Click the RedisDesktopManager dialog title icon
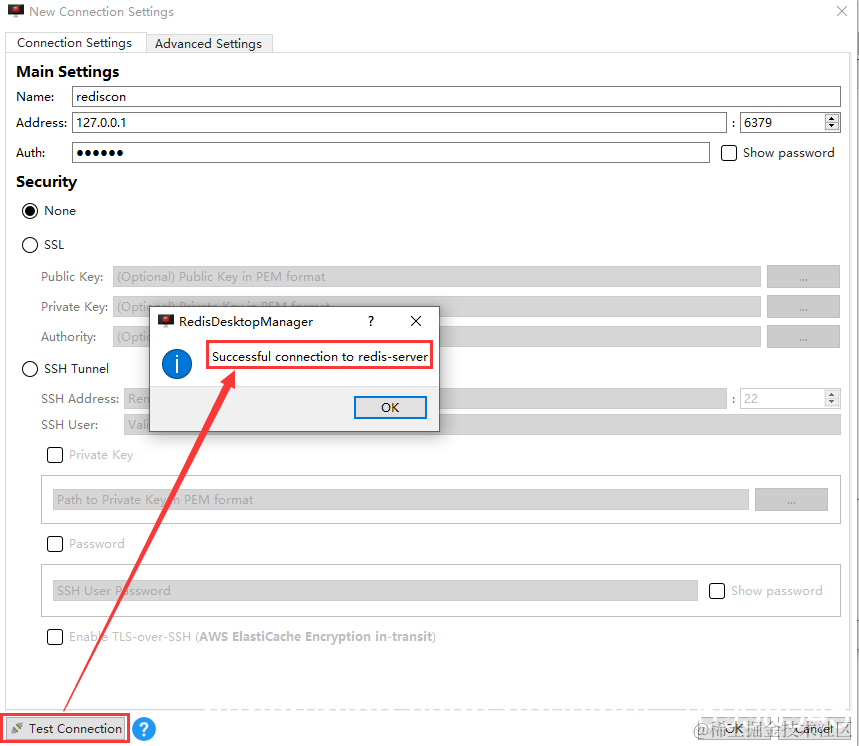This screenshot has width=859, height=746. click(x=166, y=321)
